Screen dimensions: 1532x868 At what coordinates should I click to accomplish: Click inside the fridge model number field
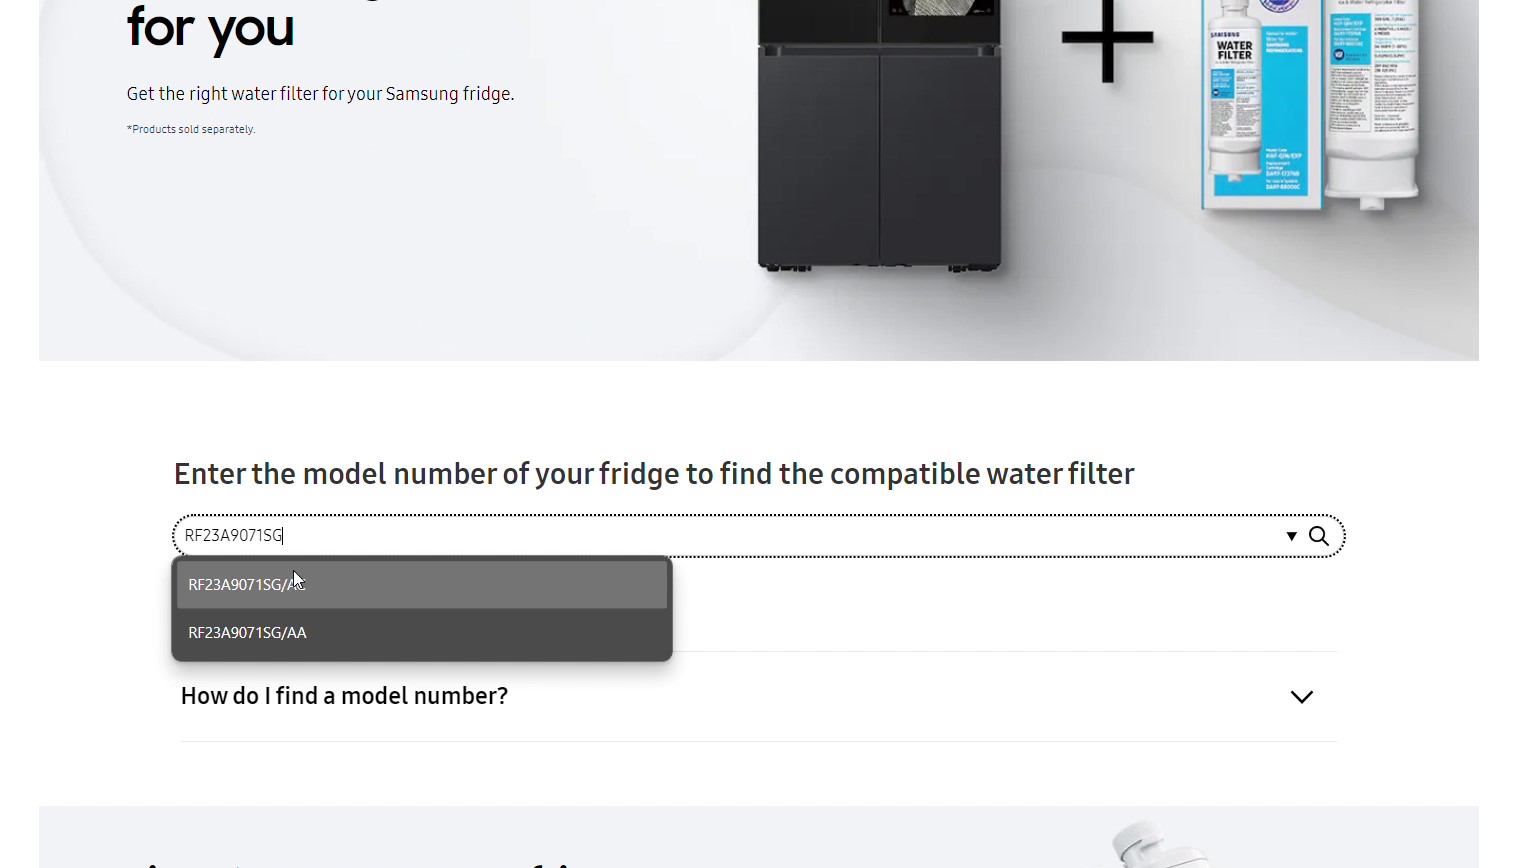[x=700, y=536]
